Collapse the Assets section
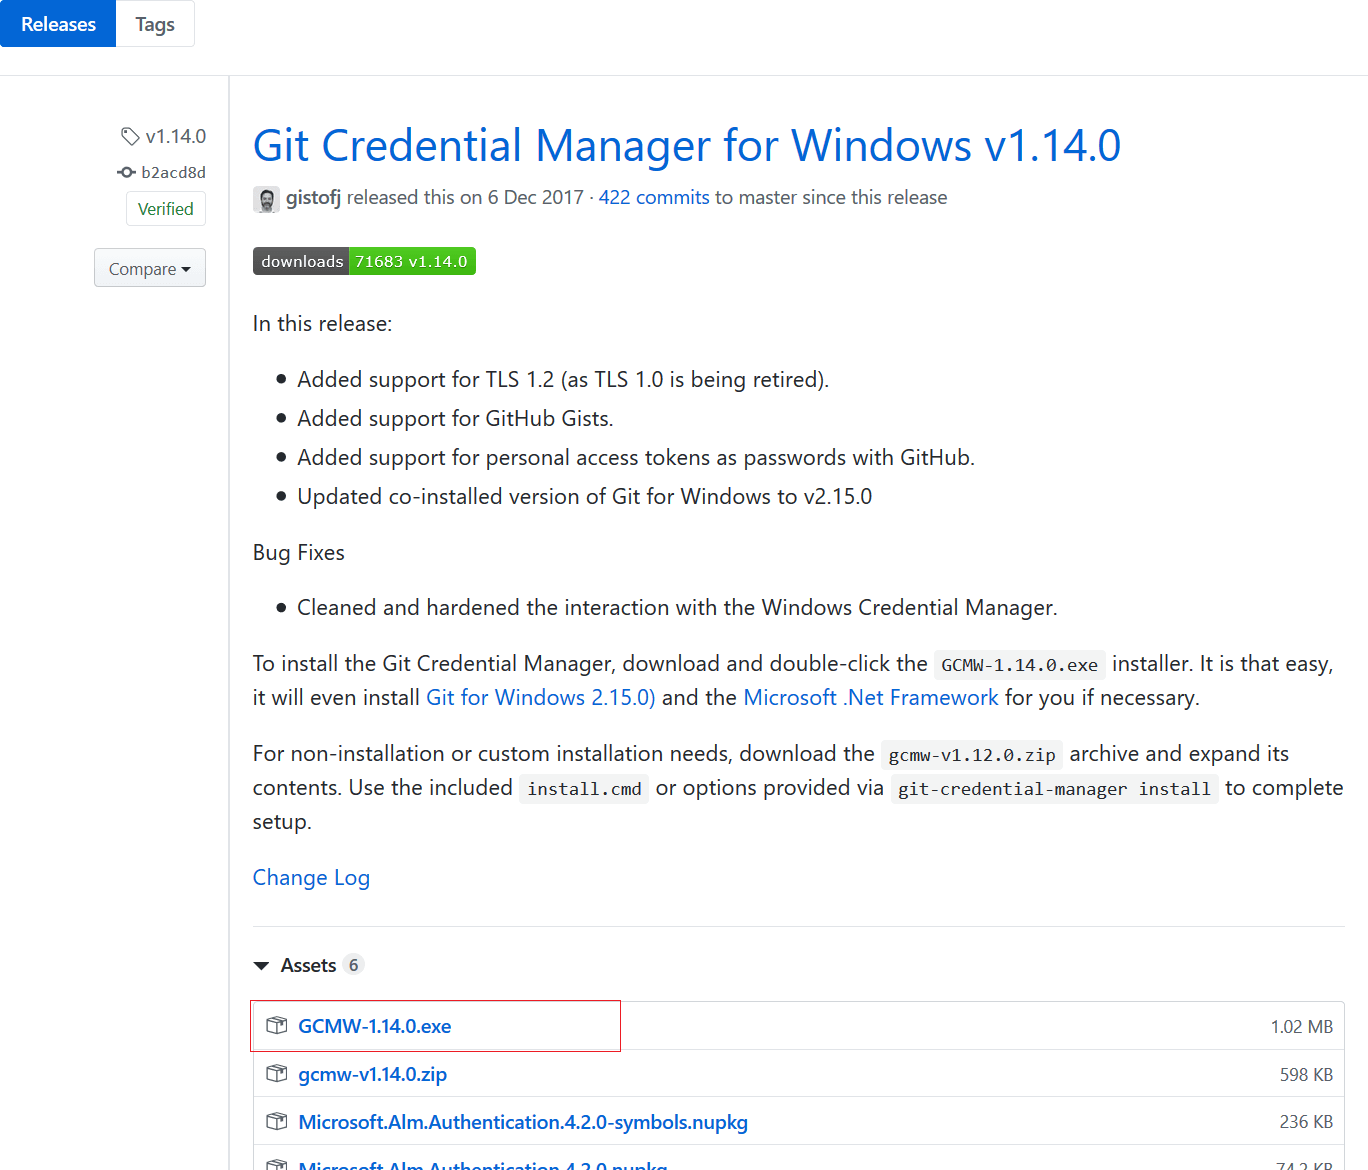Viewport: 1368px width, 1170px height. (263, 965)
